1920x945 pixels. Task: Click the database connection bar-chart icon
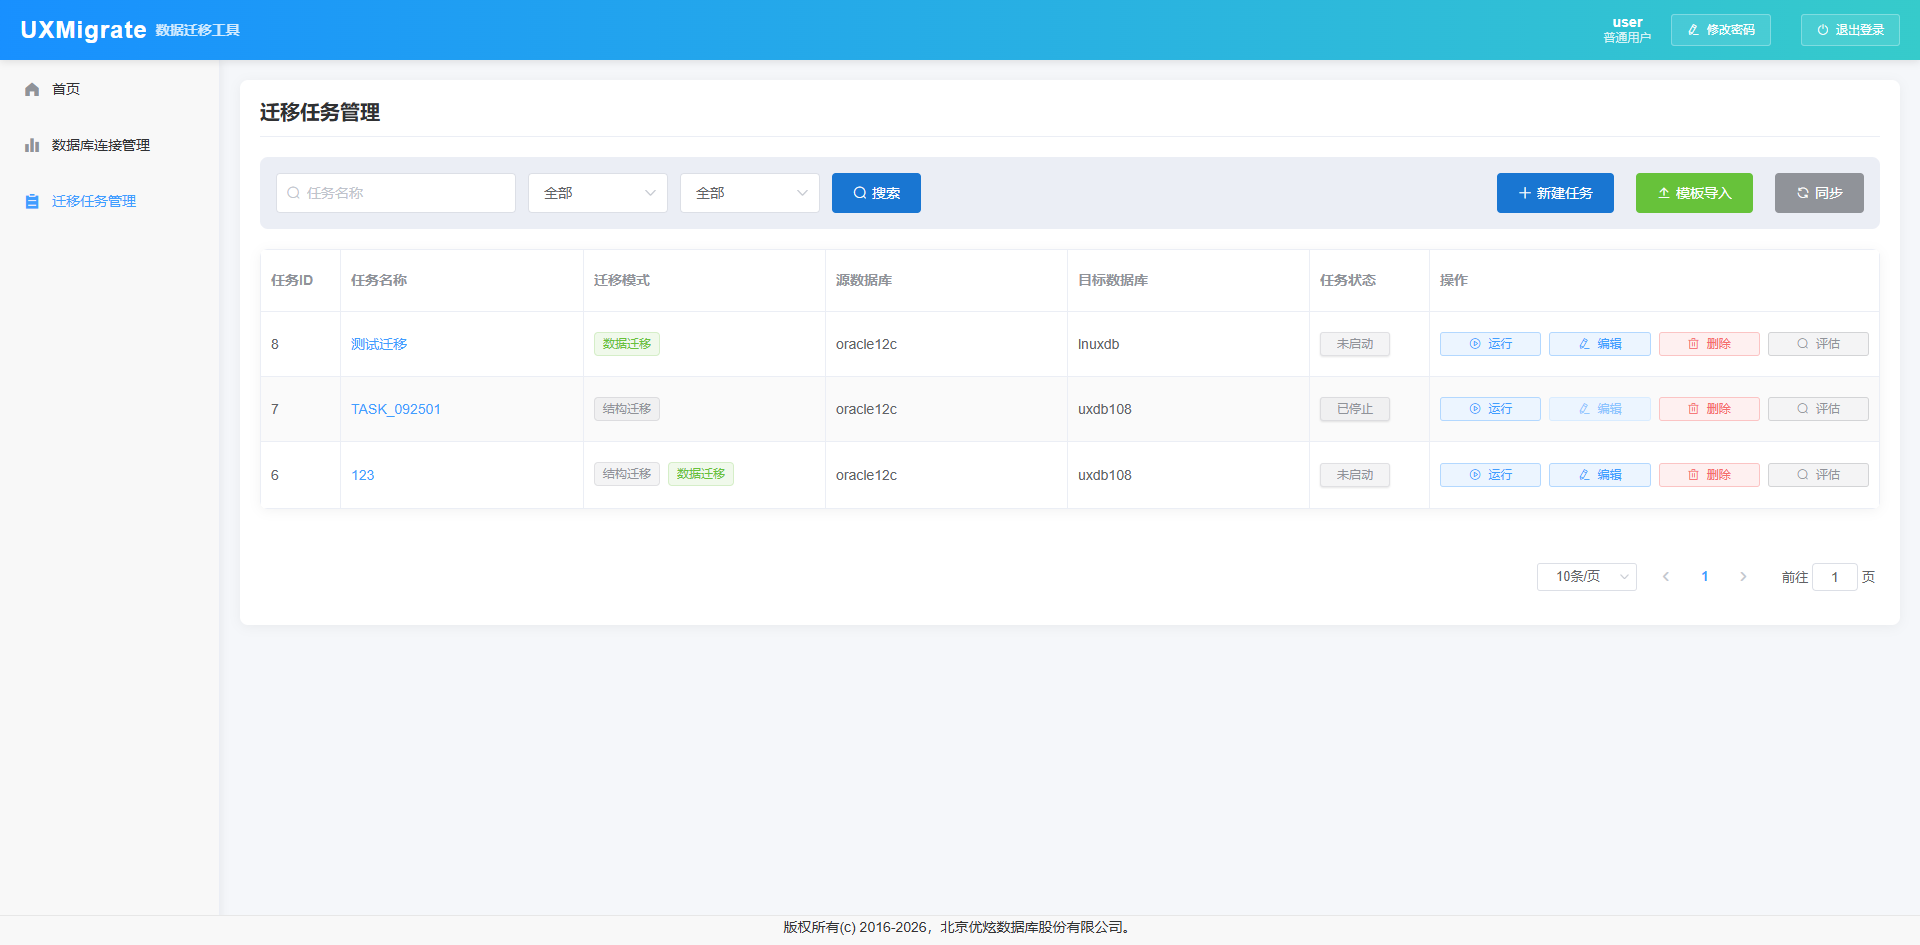32,145
